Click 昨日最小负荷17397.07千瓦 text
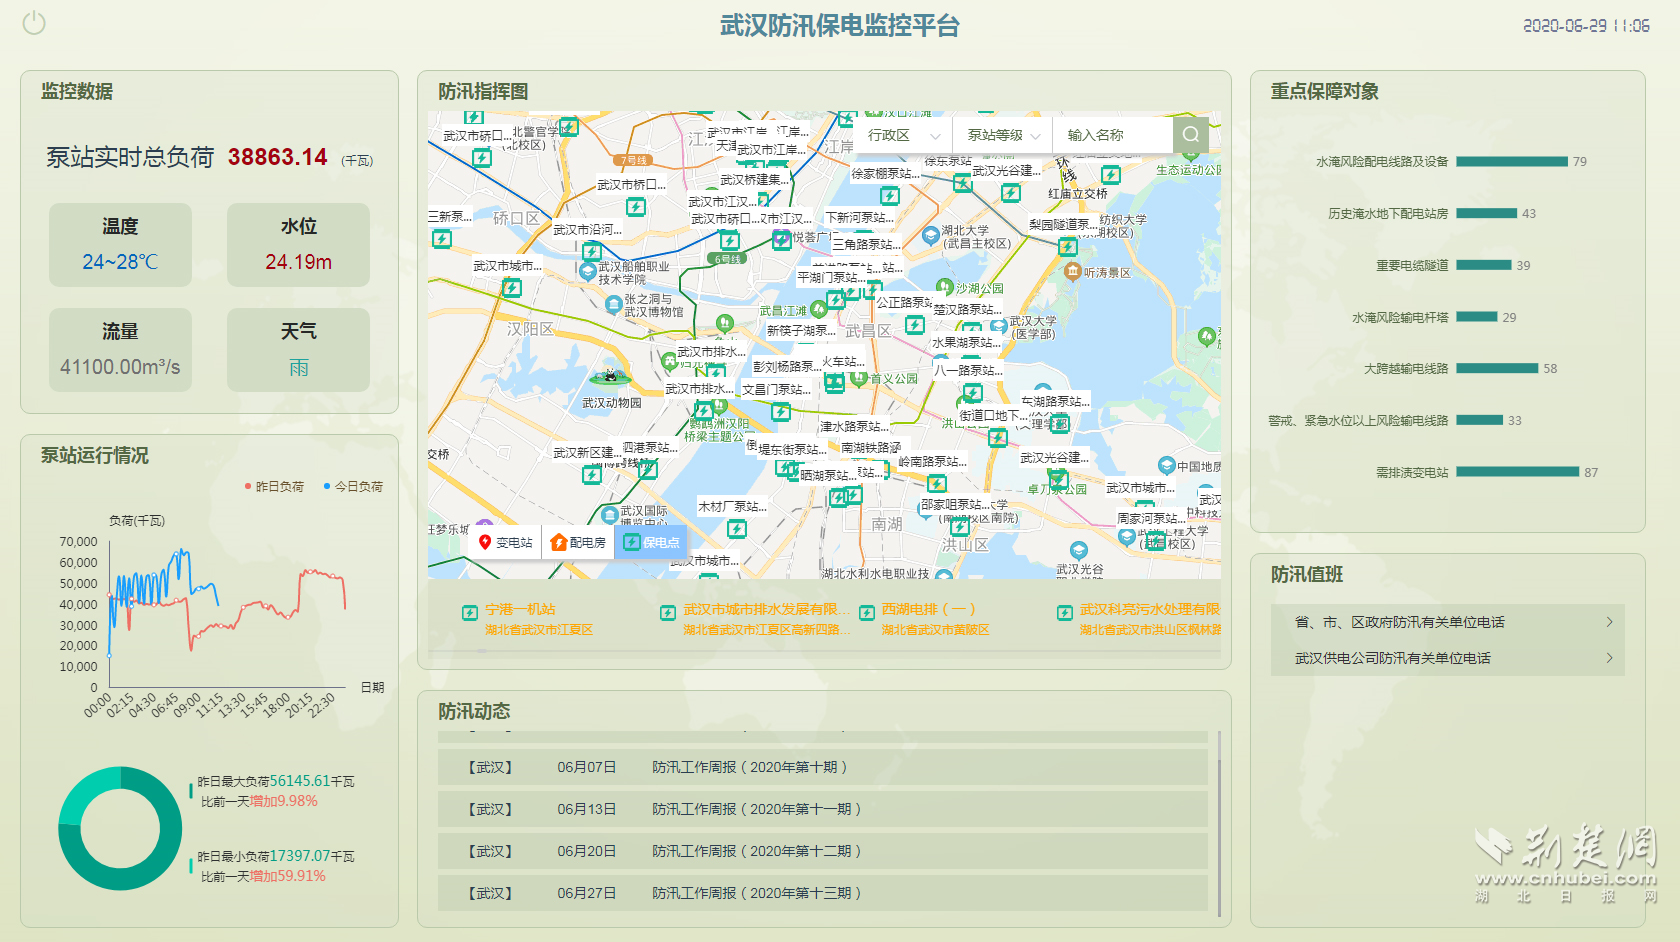 (x=276, y=856)
